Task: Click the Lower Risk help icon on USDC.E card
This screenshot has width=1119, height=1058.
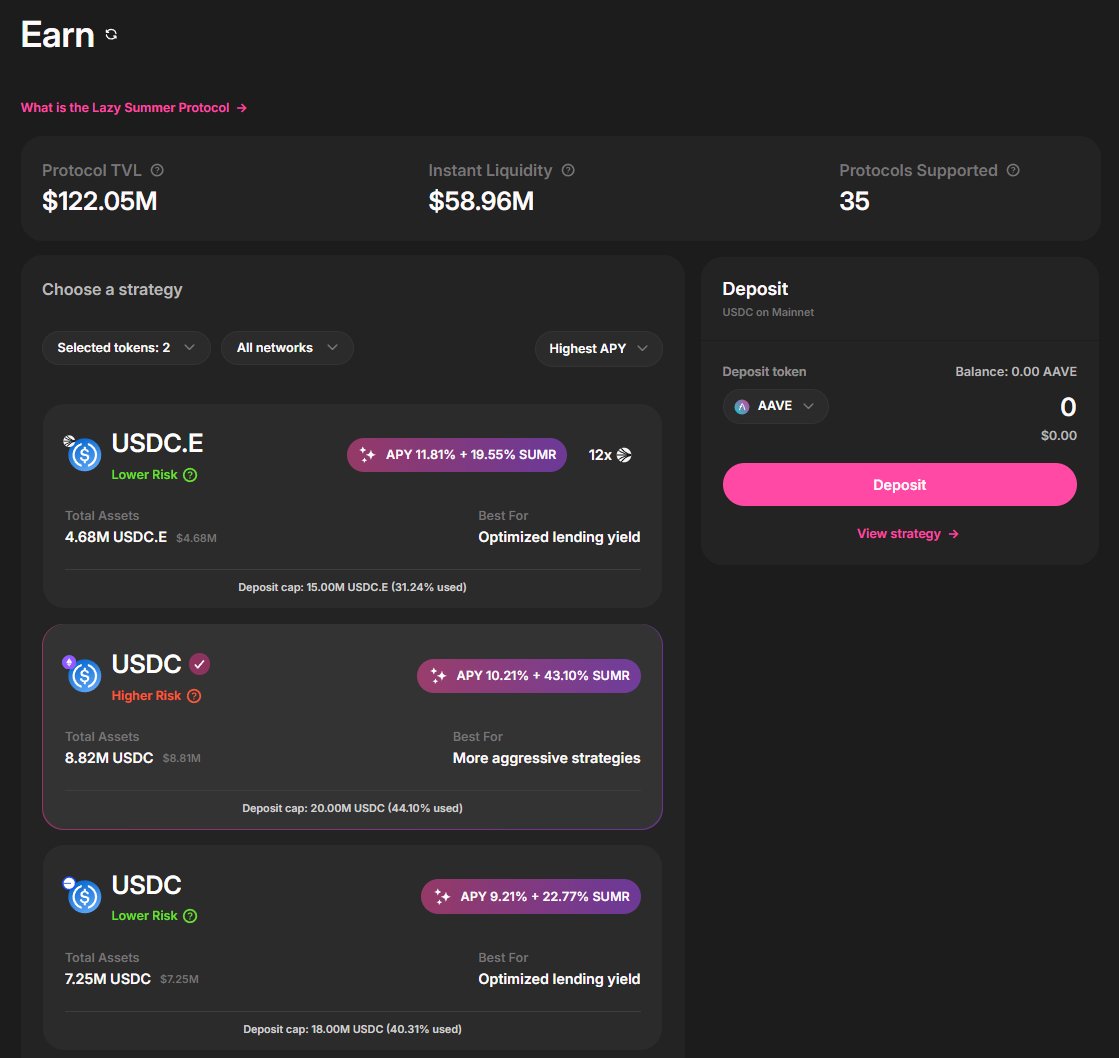Action: pos(190,475)
